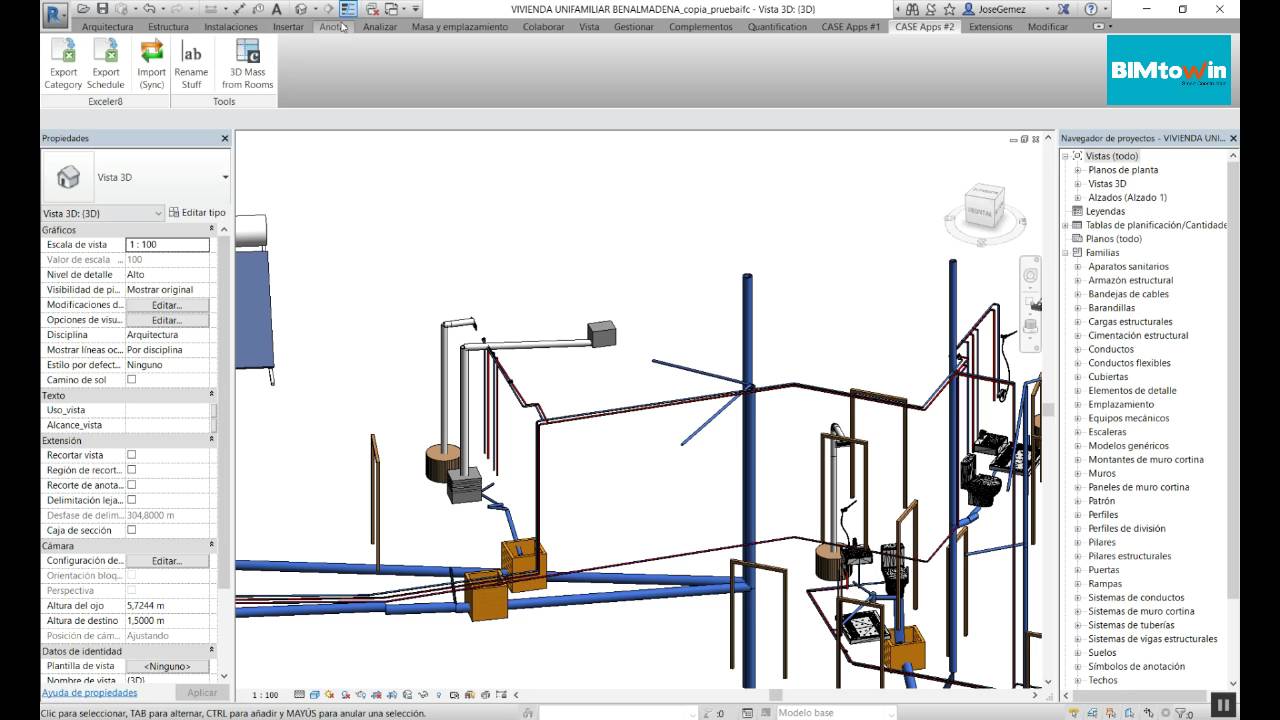Screen dimensions: 1280x720
Task: Toggle Recorte de anotación checkbox
Action: (131, 485)
